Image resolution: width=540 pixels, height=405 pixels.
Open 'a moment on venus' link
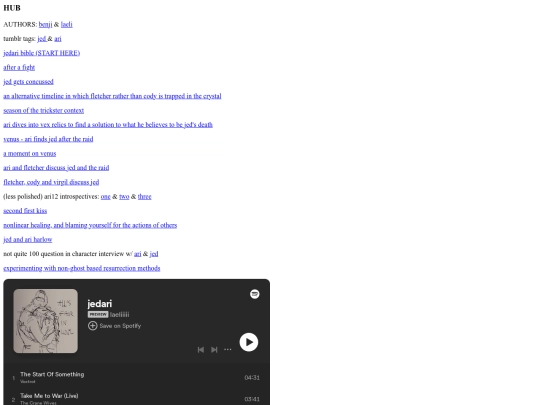click(x=30, y=154)
